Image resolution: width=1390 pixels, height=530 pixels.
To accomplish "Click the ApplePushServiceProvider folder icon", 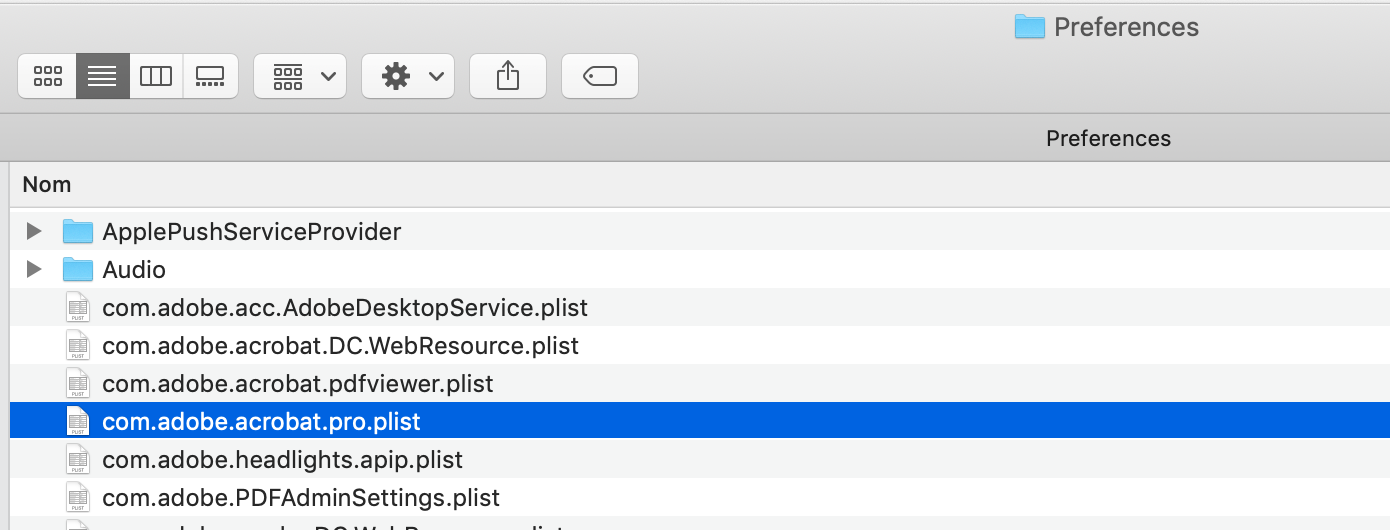I will pos(78,232).
